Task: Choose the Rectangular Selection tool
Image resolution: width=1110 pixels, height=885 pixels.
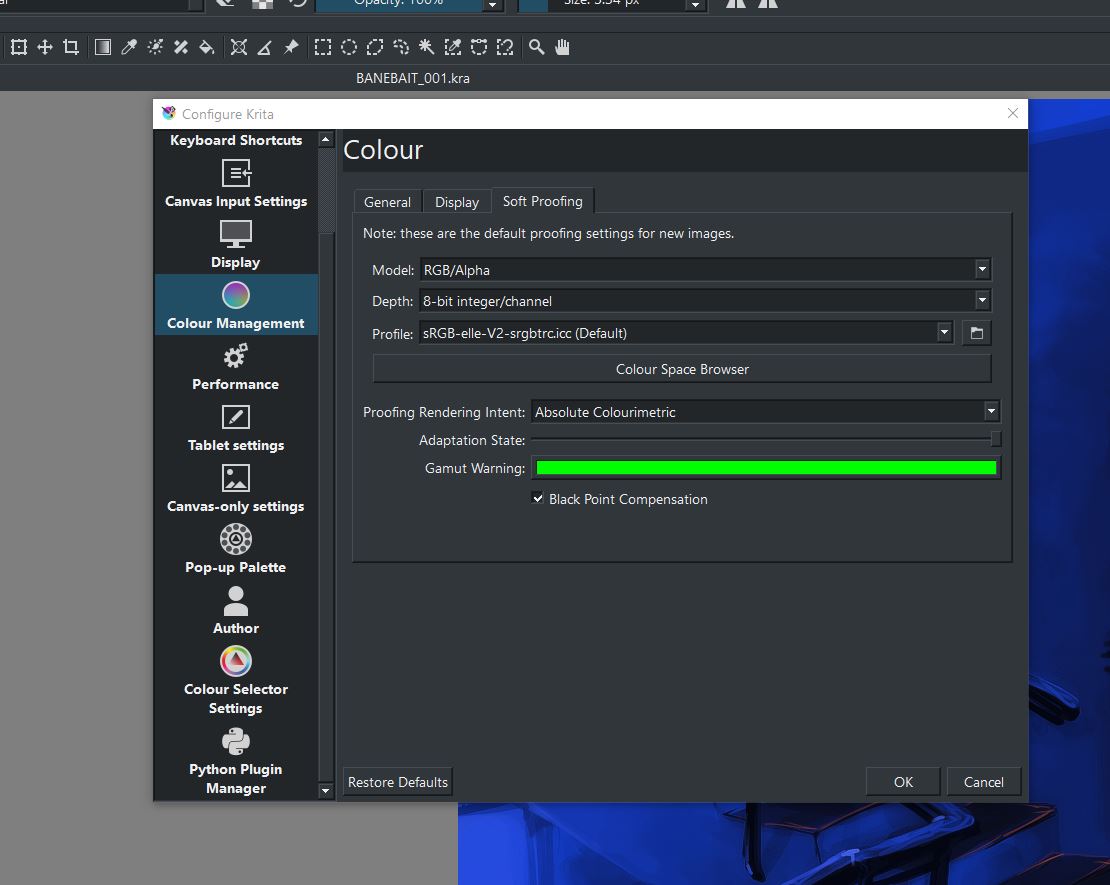Action: tap(323, 47)
